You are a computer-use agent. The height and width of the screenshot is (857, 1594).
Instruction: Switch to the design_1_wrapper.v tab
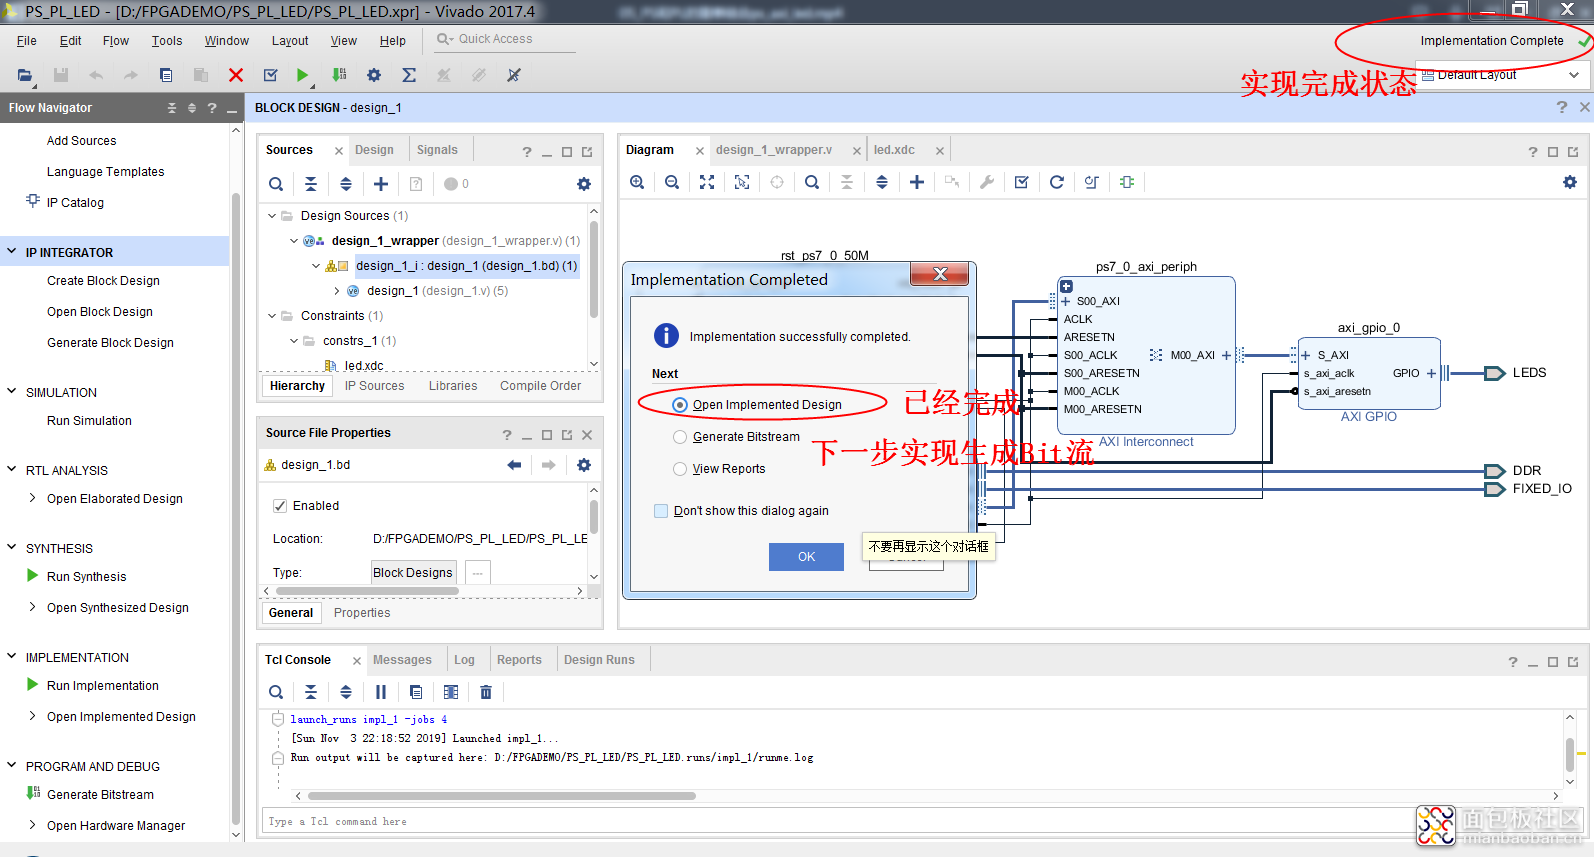774,150
